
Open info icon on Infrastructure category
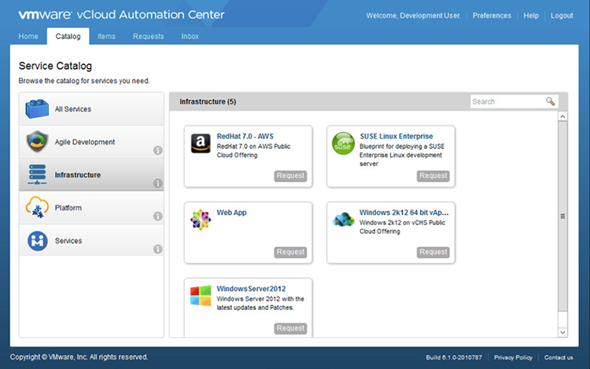158,183
